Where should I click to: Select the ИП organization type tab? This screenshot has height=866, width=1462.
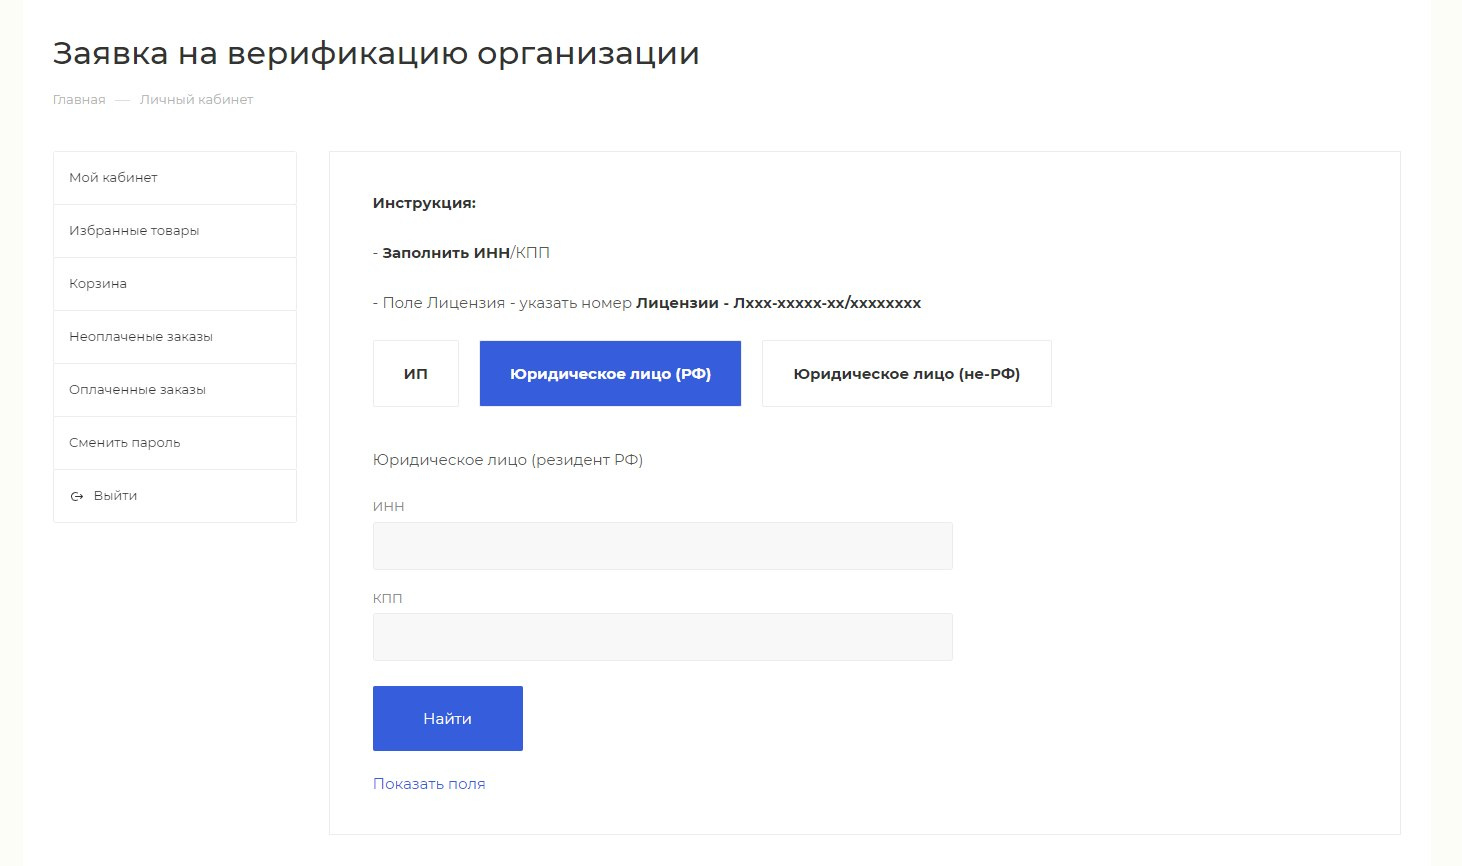416,374
